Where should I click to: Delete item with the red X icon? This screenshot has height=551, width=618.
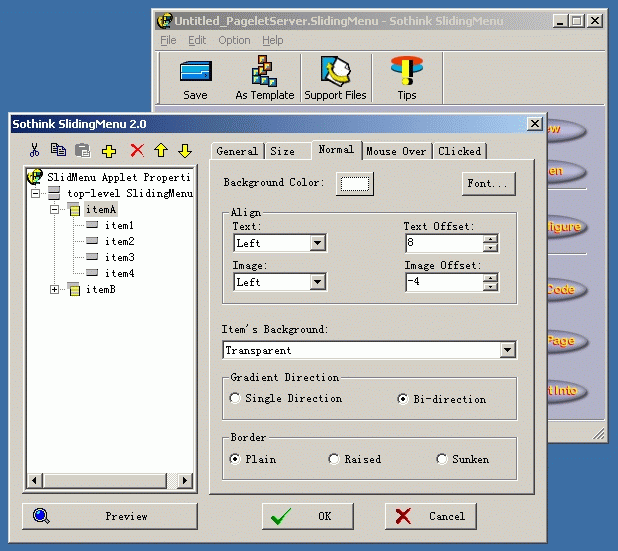[x=137, y=150]
